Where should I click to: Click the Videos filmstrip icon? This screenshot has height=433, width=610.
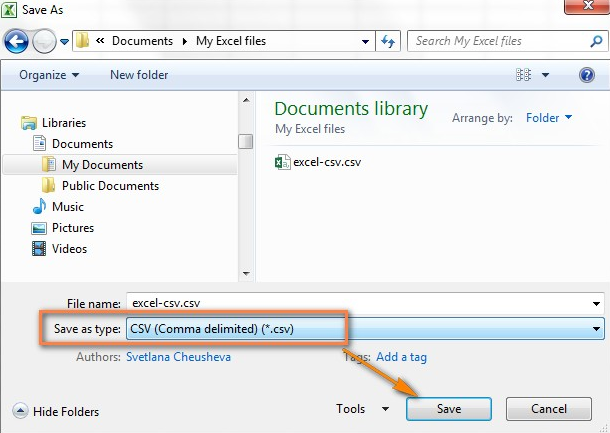click(39, 249)
